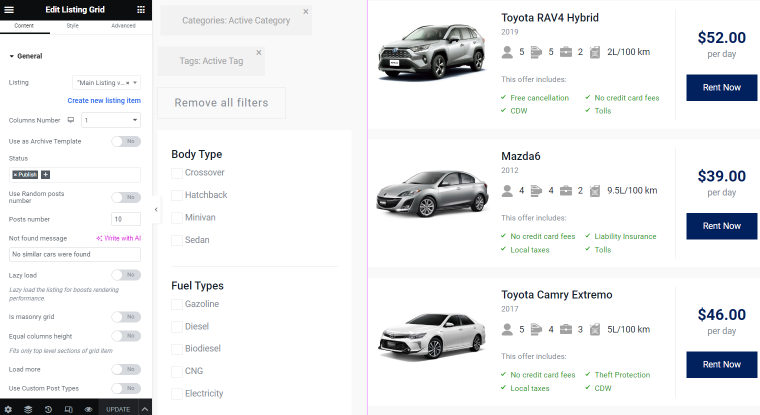Toggle the Load more switch

[126, 369]
